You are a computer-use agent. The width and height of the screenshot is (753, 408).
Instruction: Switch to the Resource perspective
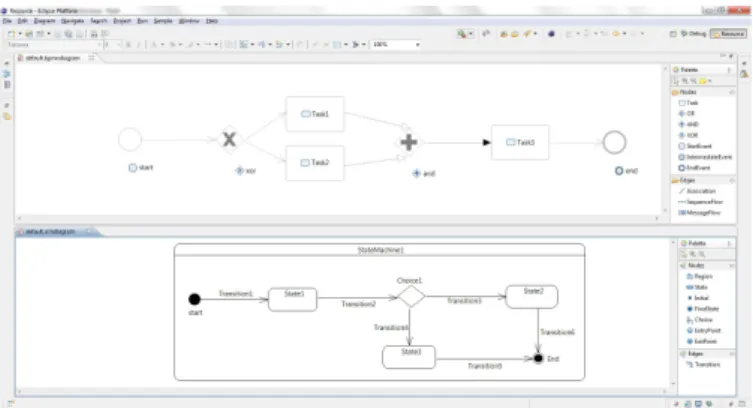[729, 34]
